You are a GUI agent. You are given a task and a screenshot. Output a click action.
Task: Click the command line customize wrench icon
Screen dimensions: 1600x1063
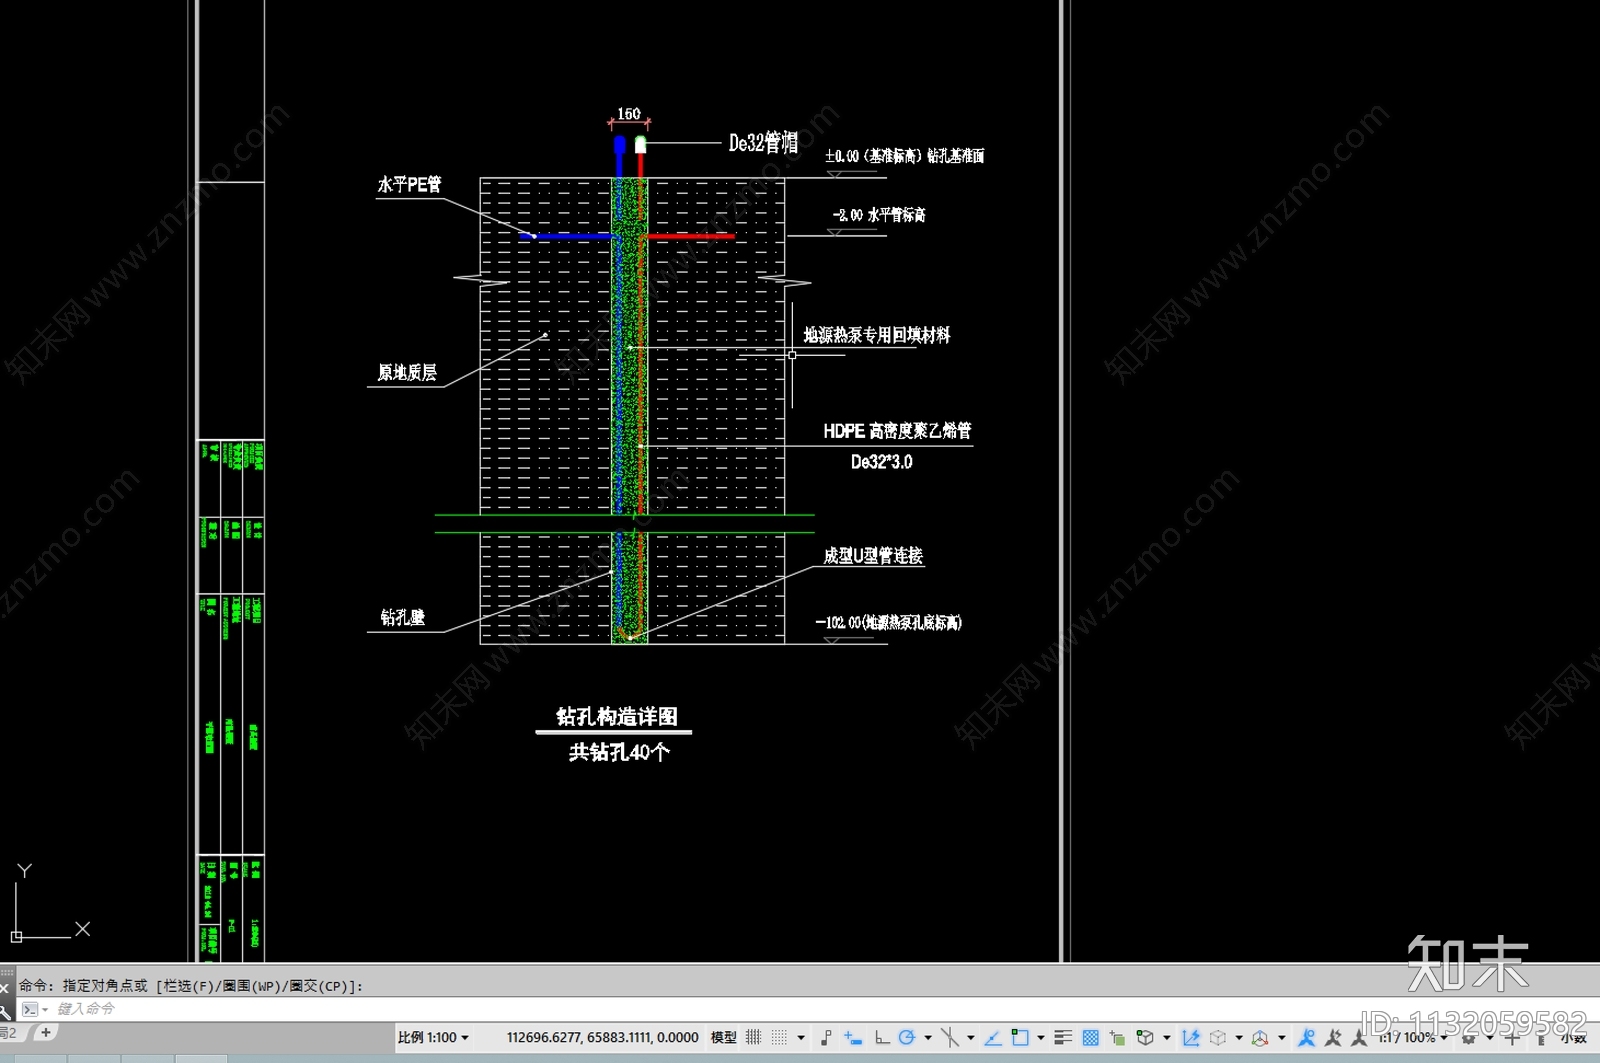click(x=5, y=1011)
